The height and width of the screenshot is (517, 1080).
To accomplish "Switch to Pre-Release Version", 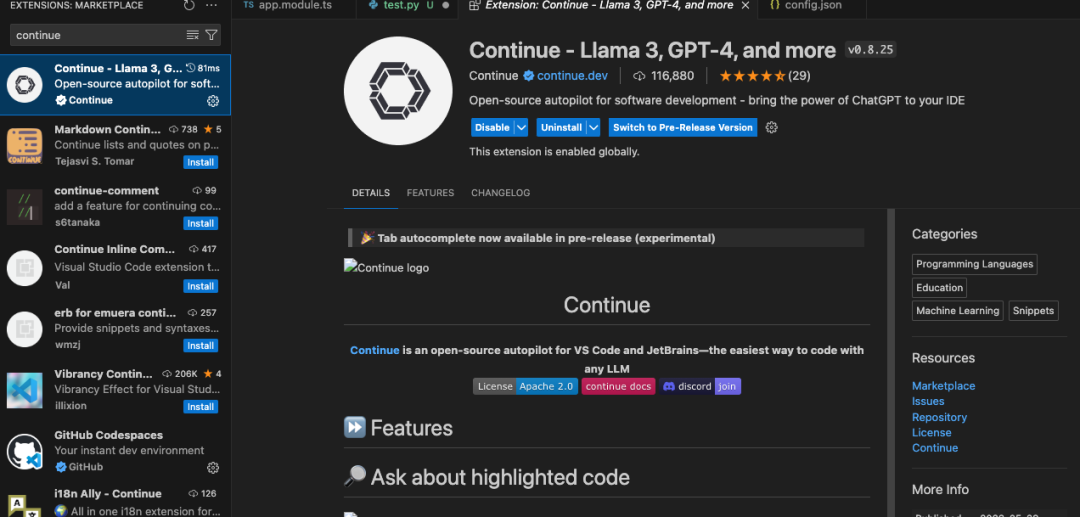I will point(683,127).
